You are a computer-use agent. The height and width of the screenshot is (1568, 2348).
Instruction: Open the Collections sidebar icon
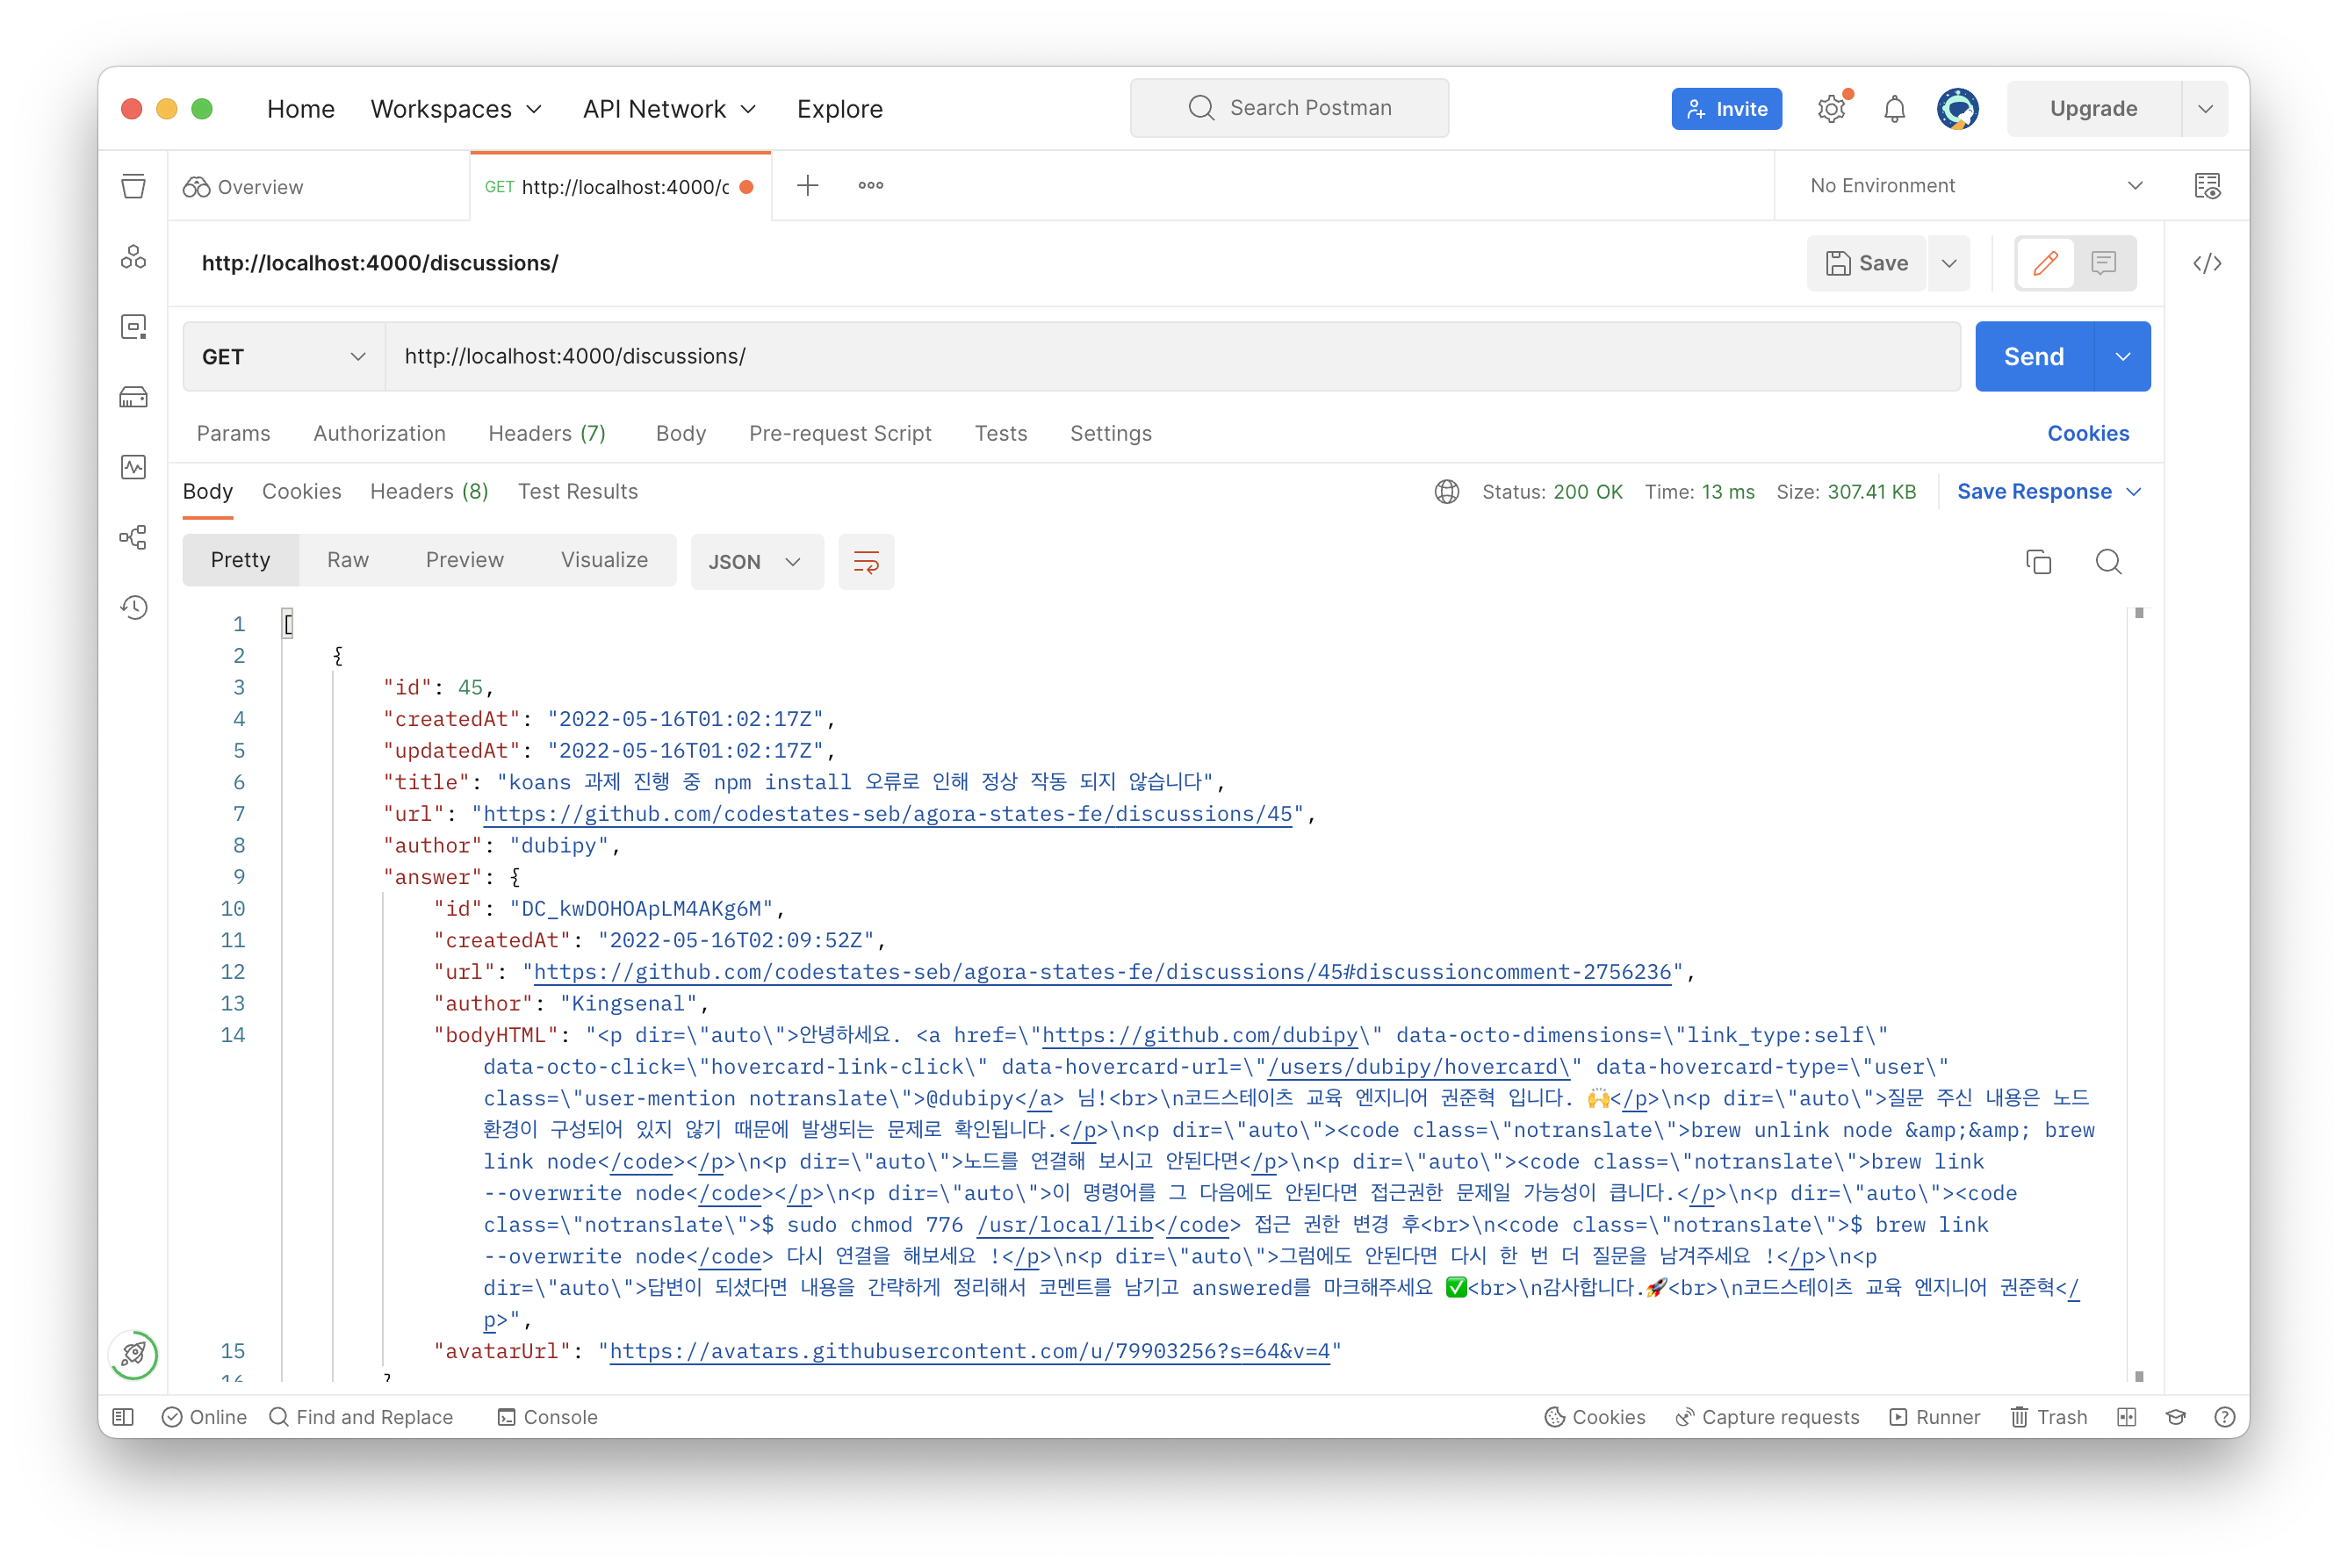point(133,187)
